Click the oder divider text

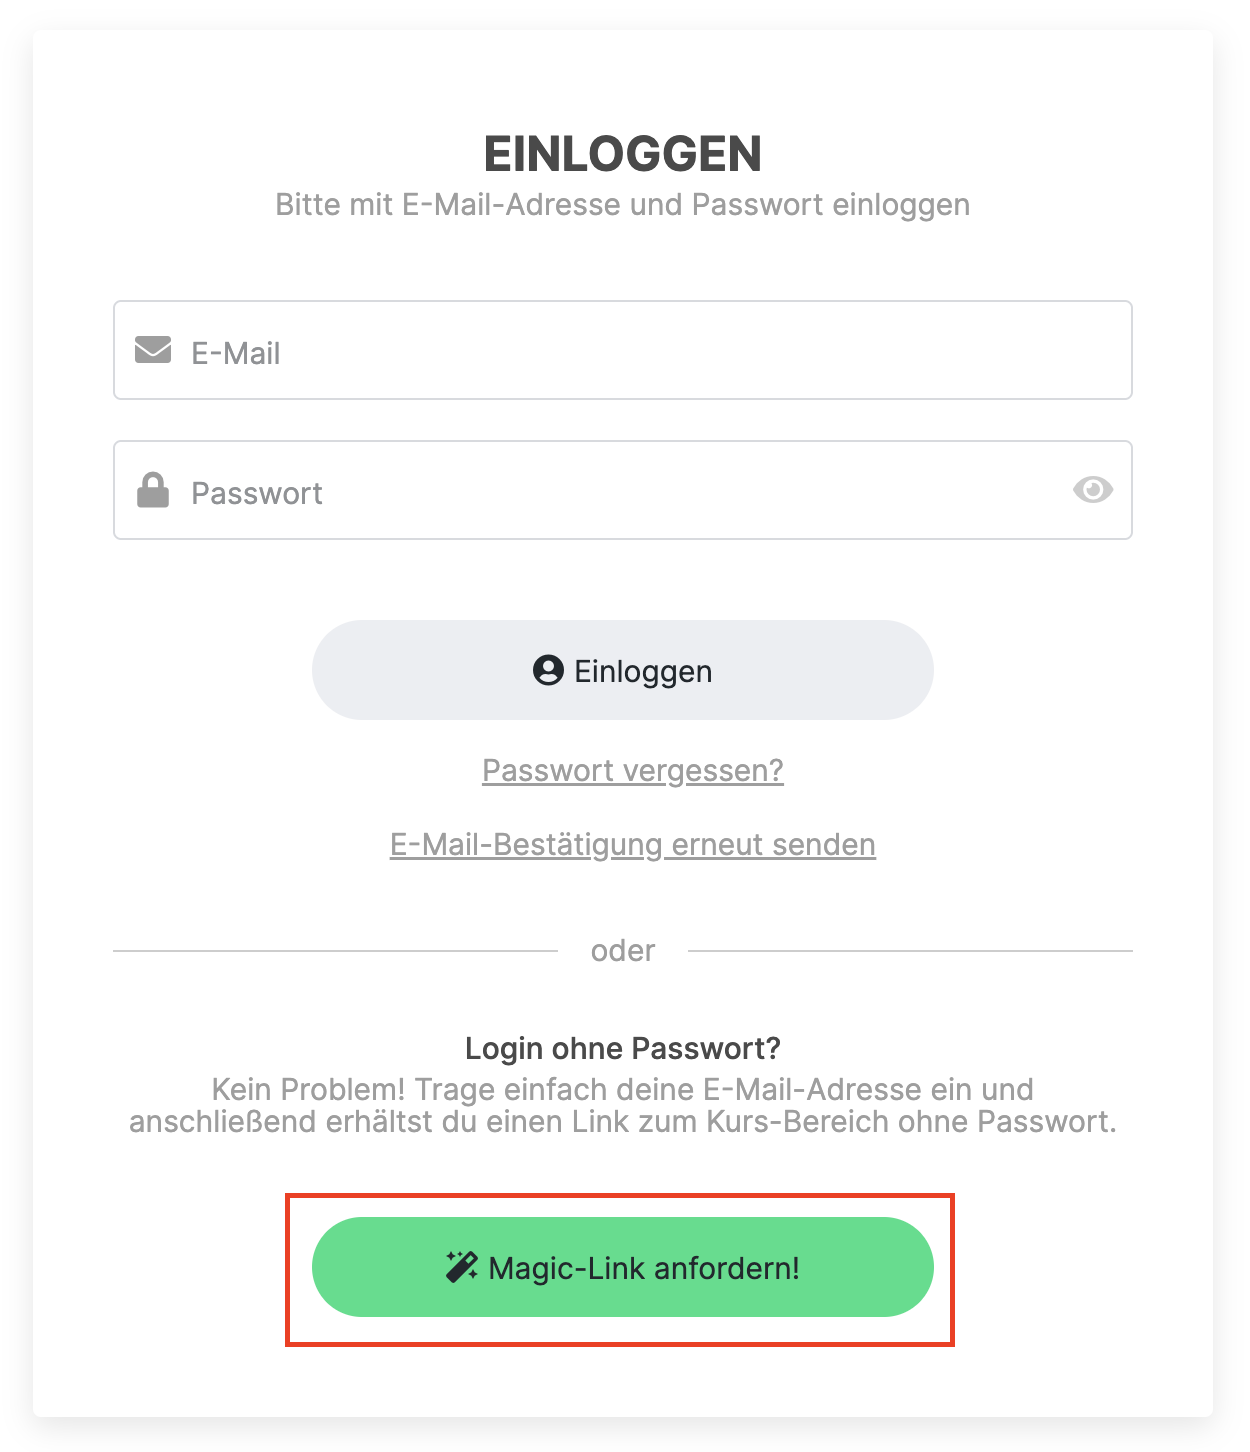pyautogui.click(x=622, y=950)
